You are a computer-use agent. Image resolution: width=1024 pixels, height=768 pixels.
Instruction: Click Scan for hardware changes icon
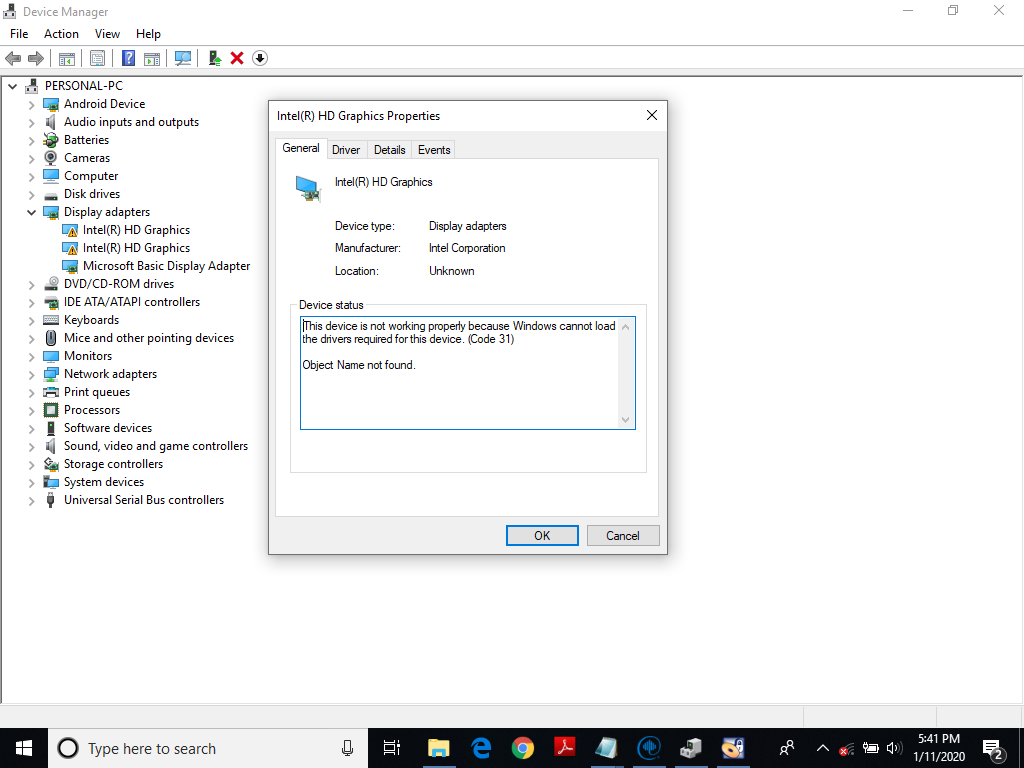(x=183, y=59)
